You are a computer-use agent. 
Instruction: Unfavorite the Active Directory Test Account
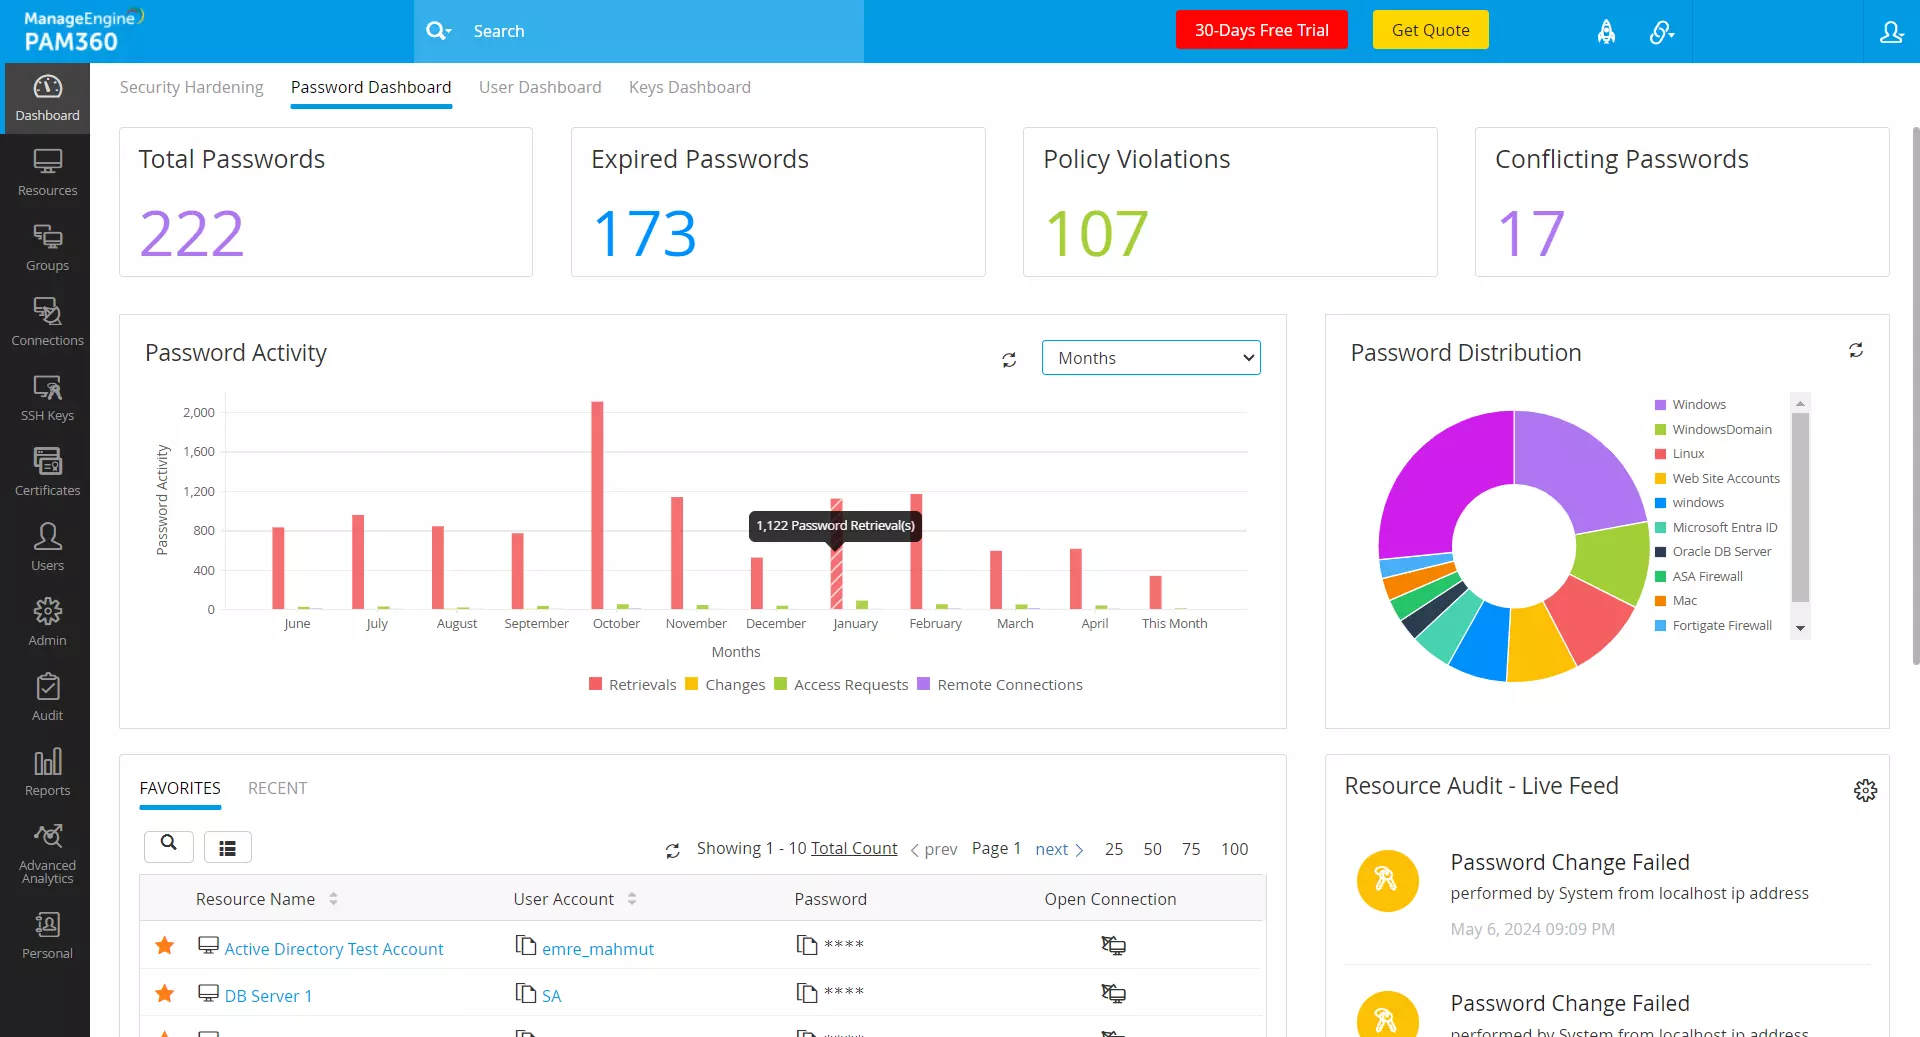tap(164, 946)
